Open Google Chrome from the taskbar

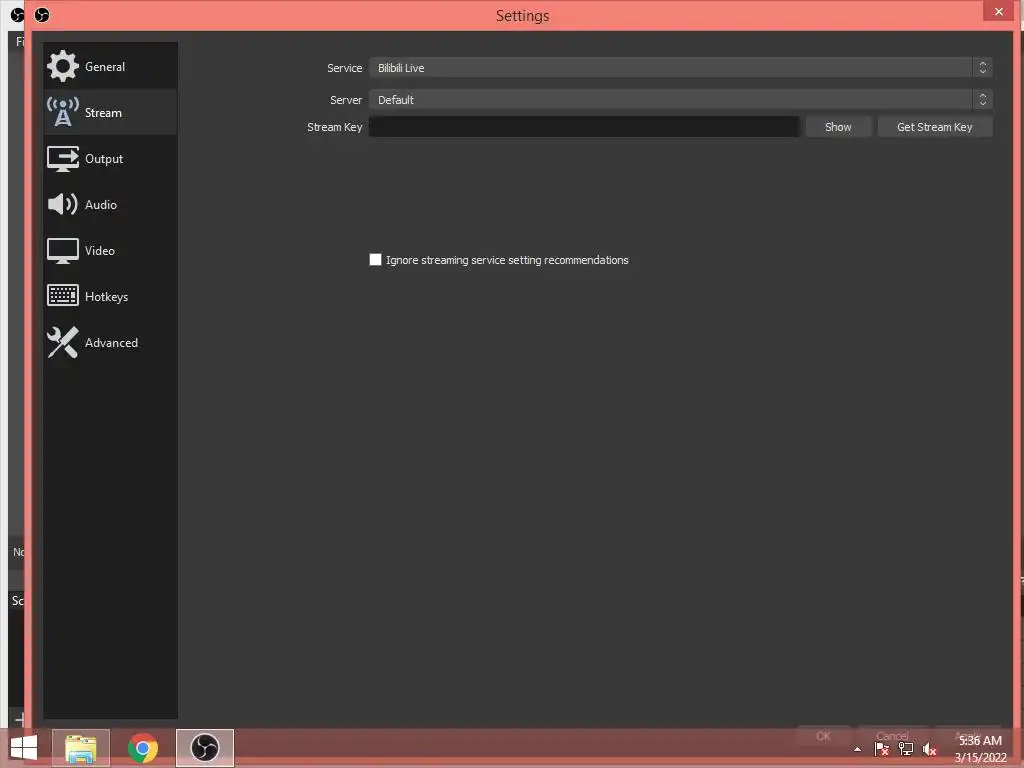[142, 748]
